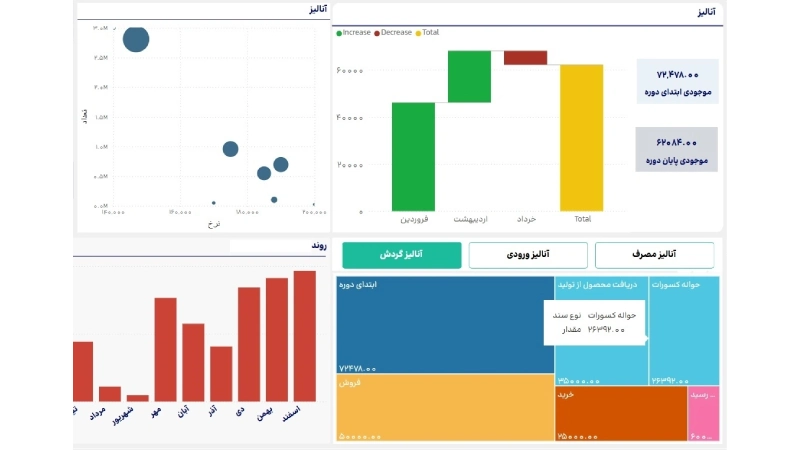Select the فروردین green waterfall bar
Image resolution: width=800 pixels, height=450 pixels.
pos(413,156)
